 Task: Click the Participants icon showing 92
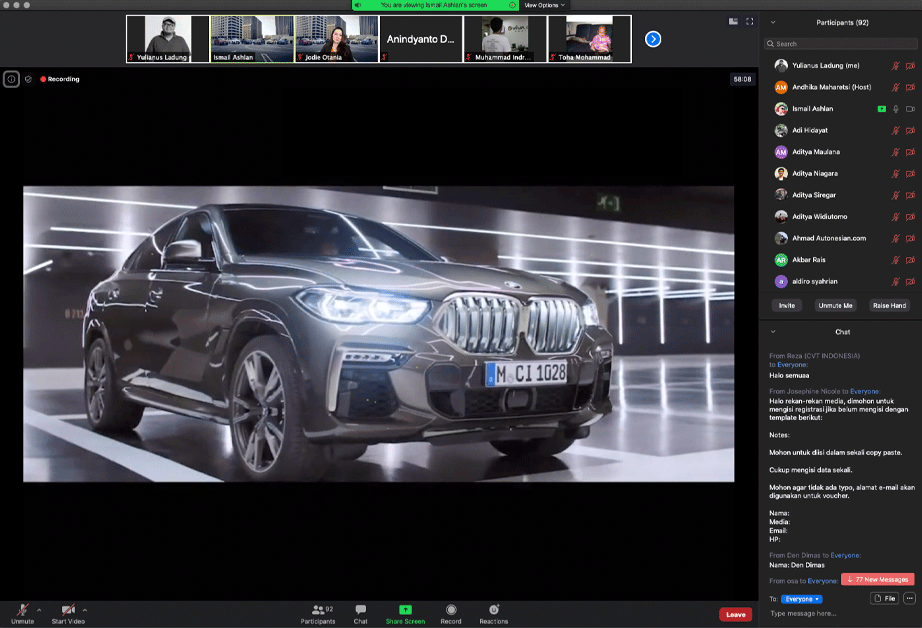click(x=318, y=611)
